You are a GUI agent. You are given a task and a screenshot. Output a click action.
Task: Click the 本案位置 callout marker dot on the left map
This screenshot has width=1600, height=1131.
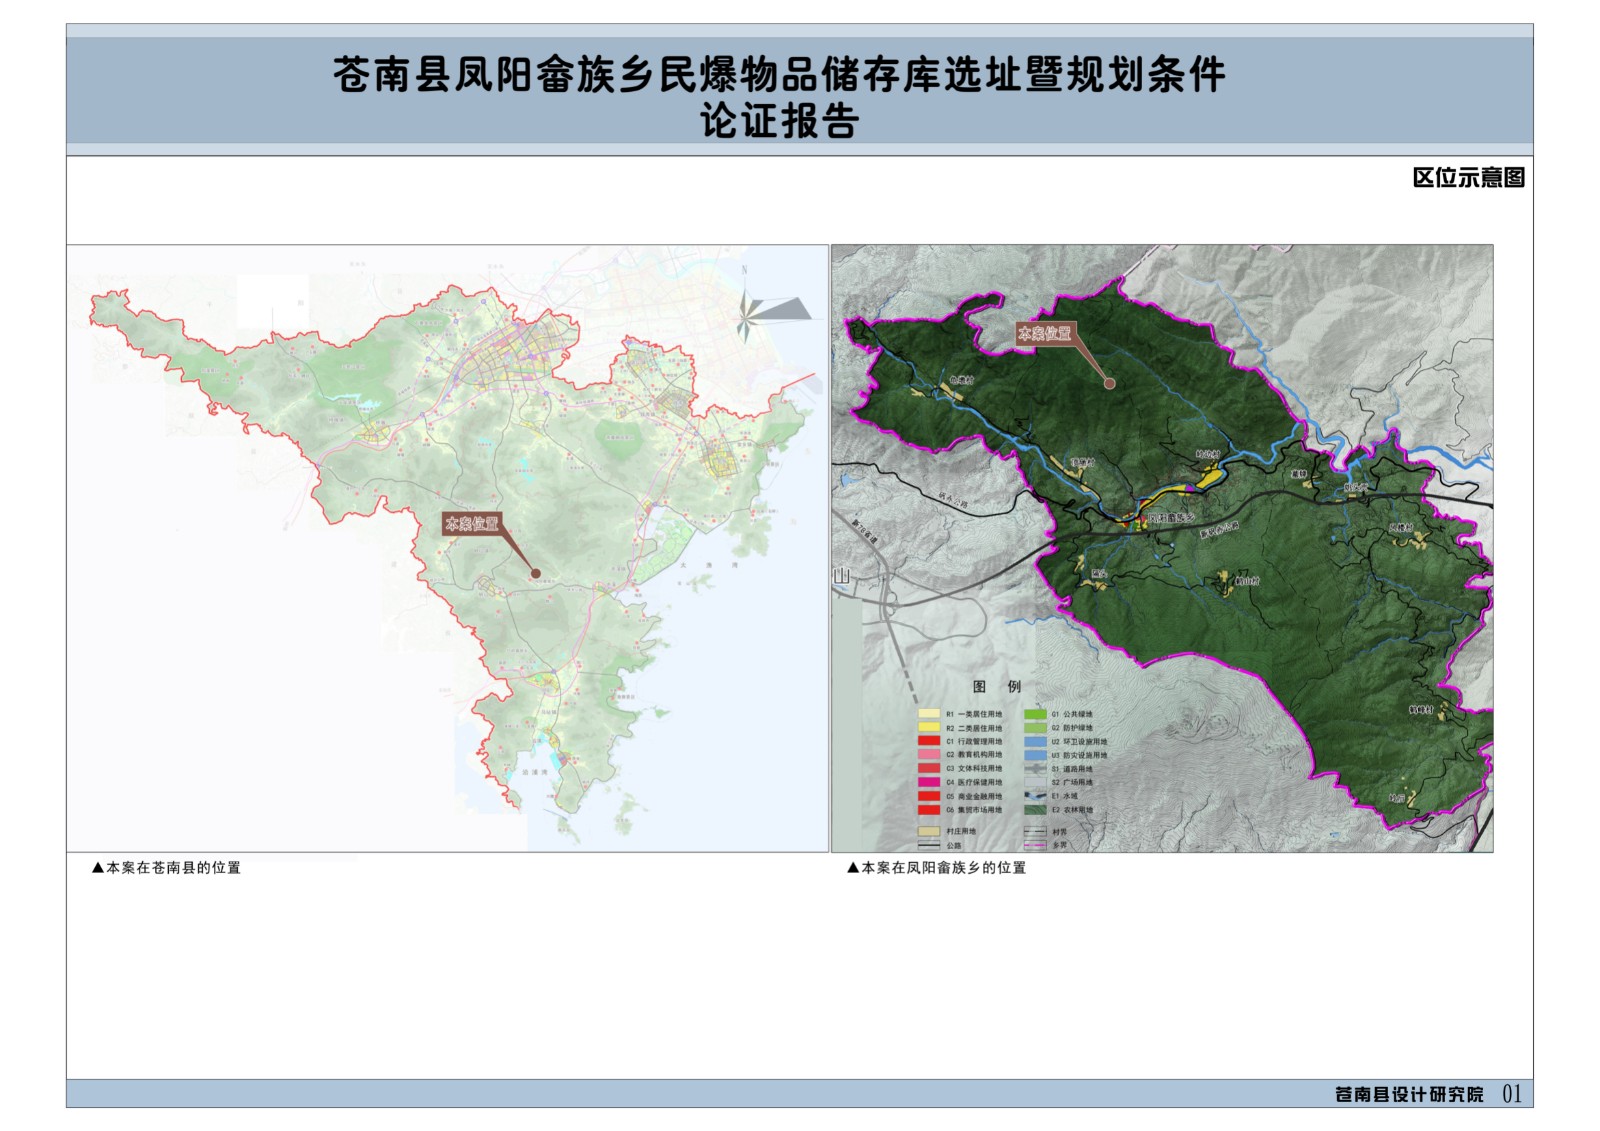[x=536, y=574]
